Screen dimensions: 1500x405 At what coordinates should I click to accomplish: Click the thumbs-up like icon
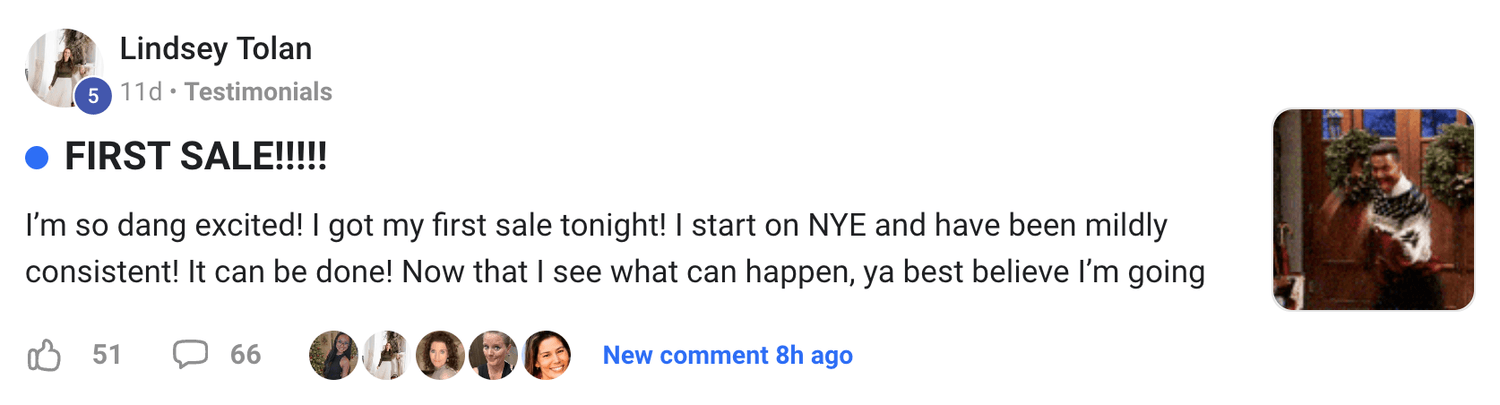point(43,355)
